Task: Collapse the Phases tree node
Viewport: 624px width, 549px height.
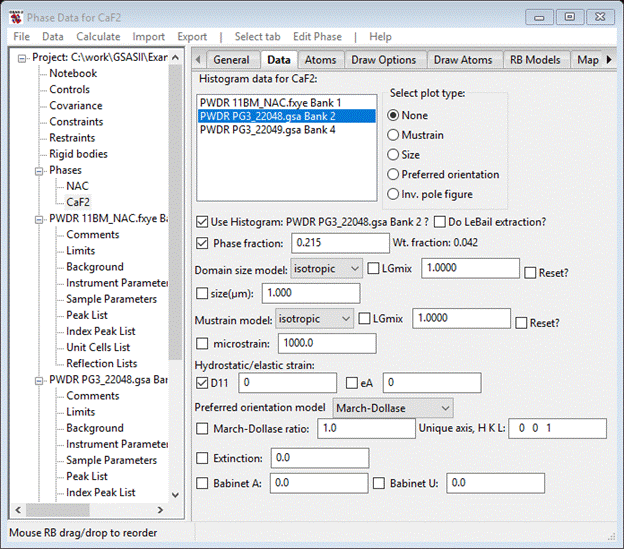Action: (x=39, y=170)
